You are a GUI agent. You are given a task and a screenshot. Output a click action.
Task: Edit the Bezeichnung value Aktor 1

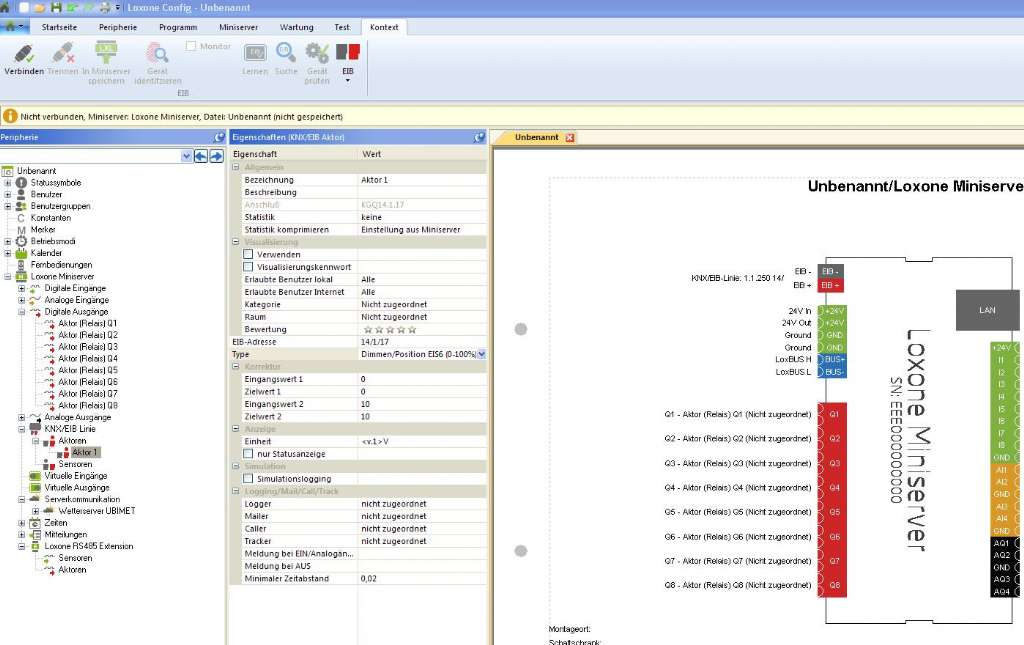click(423, 180)
